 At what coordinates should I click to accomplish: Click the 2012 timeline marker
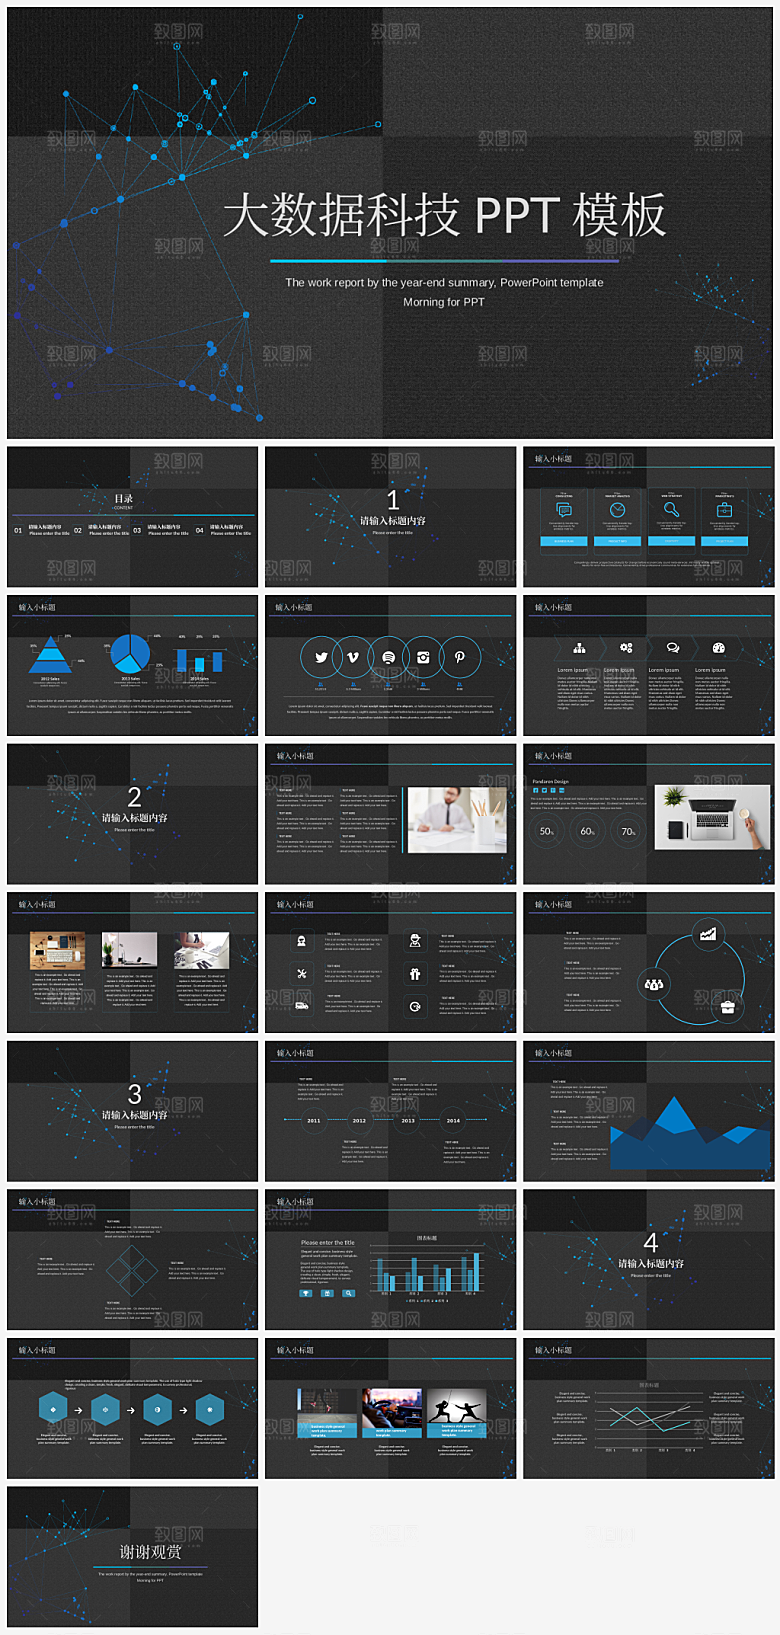pyautogui.click(x=359, y=1120)
